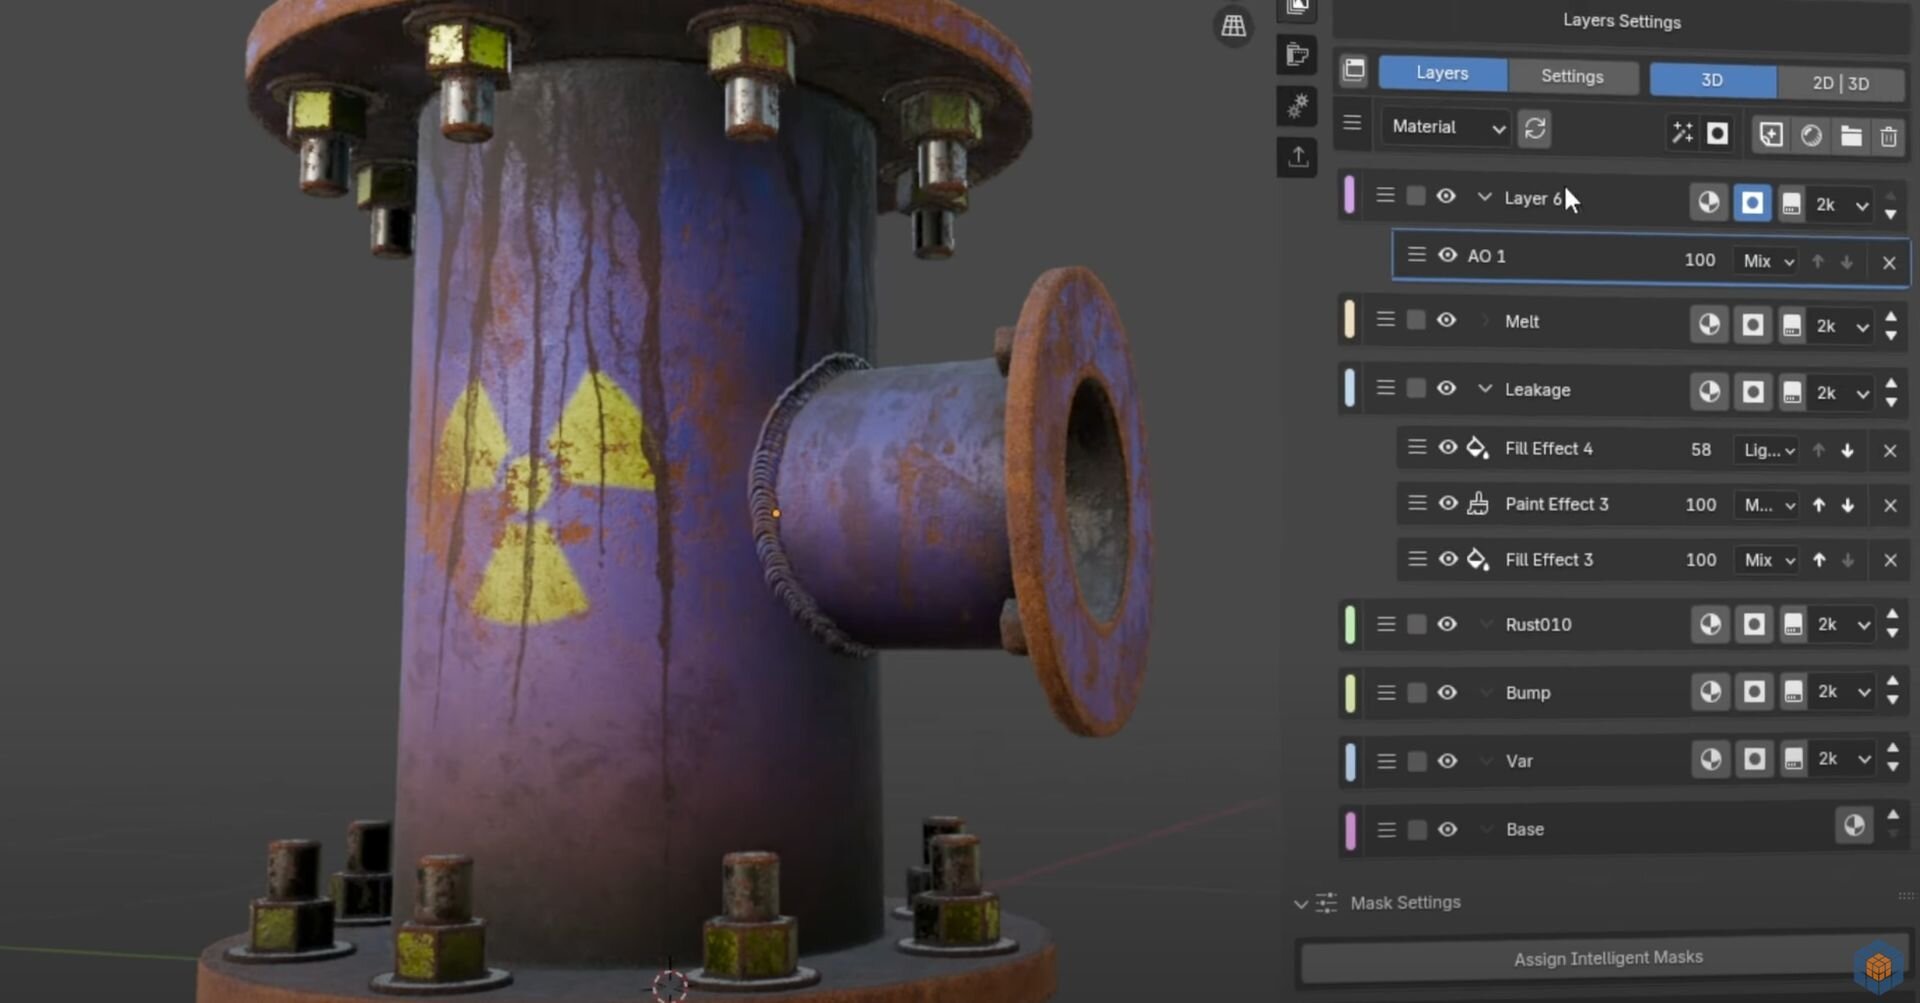1920x1003 pixels.
Task: Open Fill Effect 4 blend mode dropdown
Action: click(x=1767, y=450)
